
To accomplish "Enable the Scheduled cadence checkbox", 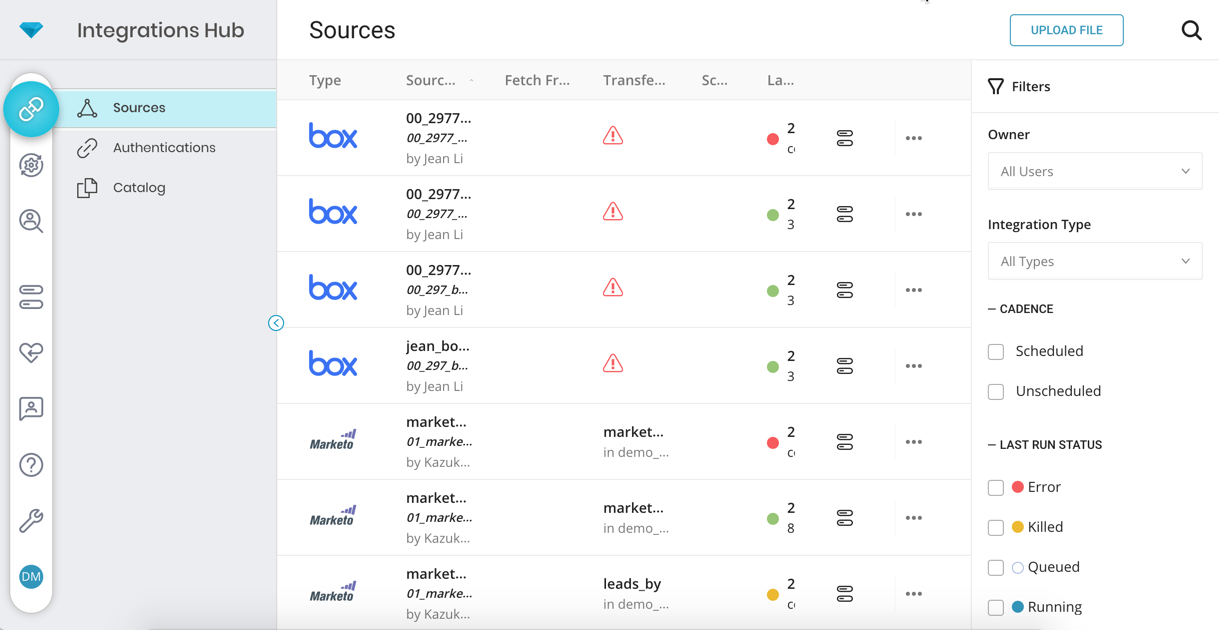I will click(x=996, y=351).
